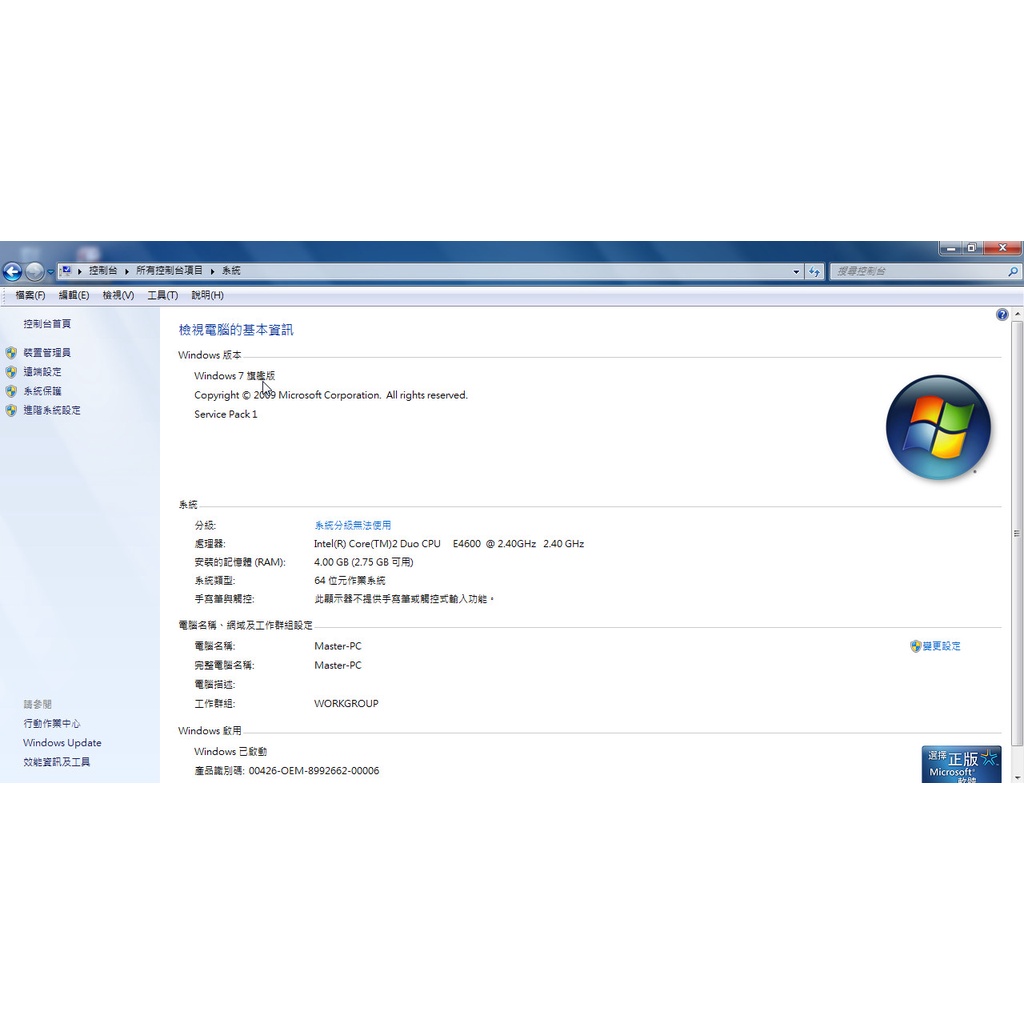
Task: Click the shield icon next to 進階系統設定
Action: 11,410
